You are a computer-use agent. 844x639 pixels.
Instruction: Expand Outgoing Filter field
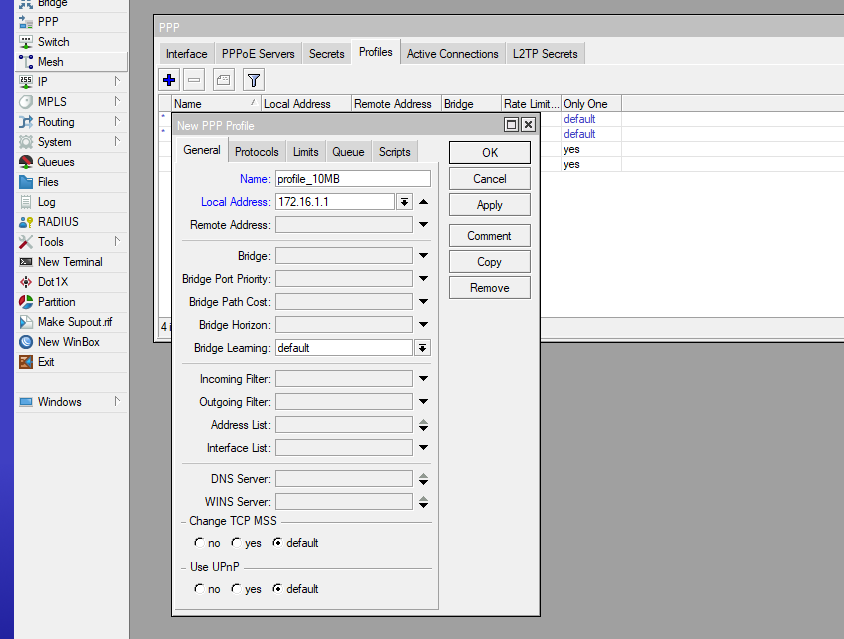[x=424, y=402]
